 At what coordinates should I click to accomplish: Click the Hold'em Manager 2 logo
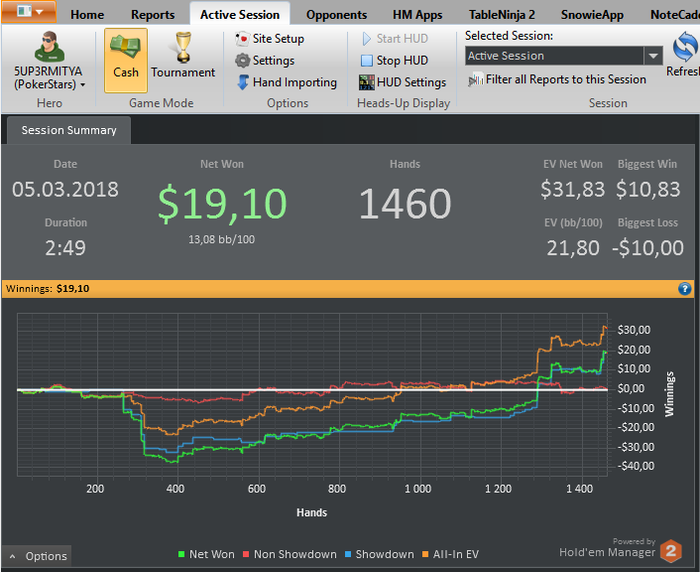click(x=671, y=551)
